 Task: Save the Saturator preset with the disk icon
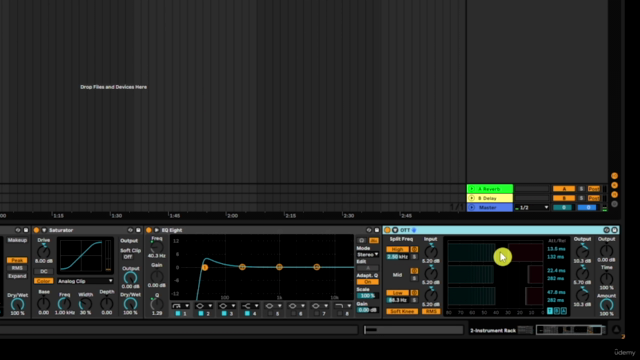[138, 230]
